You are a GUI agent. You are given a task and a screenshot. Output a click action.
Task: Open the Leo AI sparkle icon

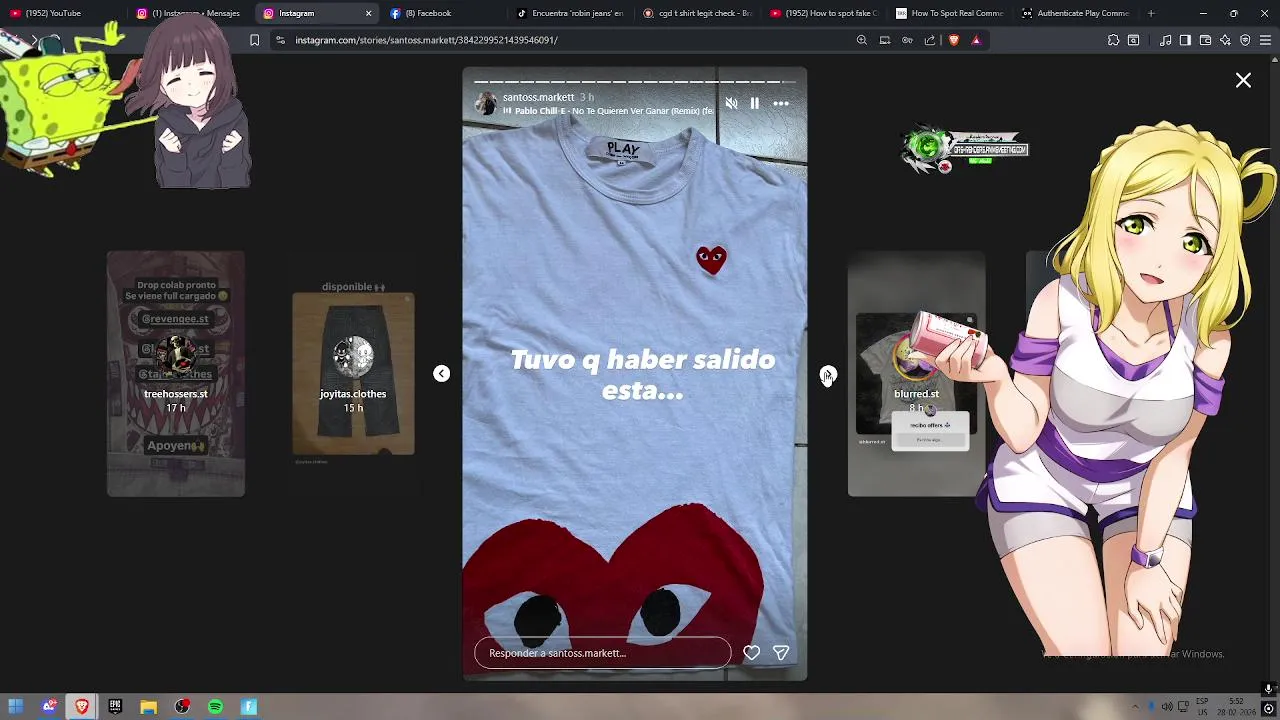1225,40
